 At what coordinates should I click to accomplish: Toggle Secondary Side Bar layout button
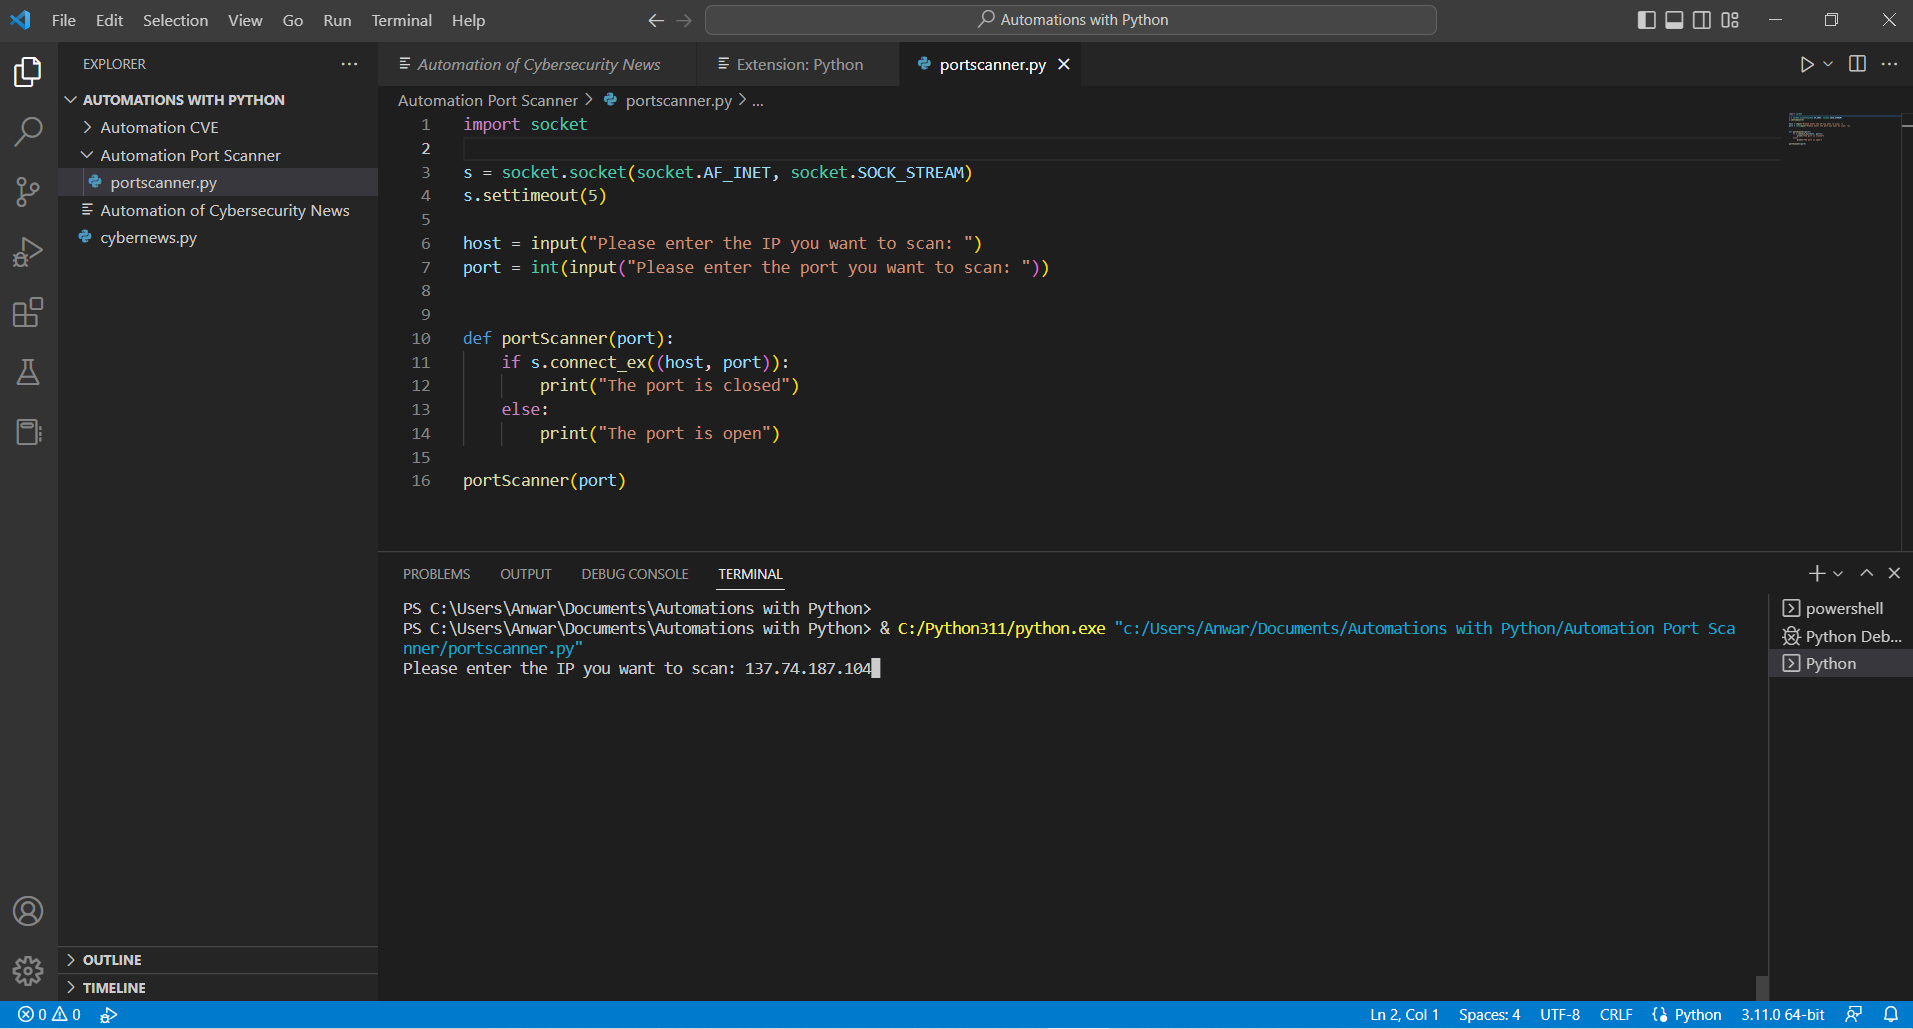click(x=1702, y=20)
